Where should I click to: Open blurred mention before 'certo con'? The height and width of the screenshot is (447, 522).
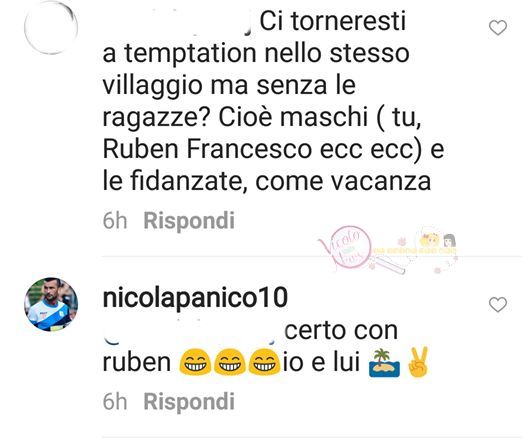(190, 331)
